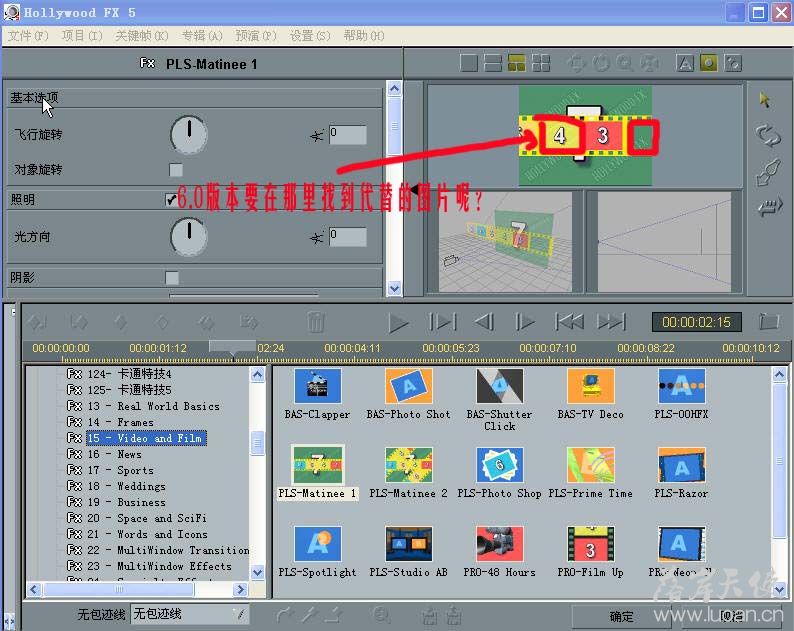The width and height of the screenshot is (794, 631).
Task: Open 预演(P) menu
Action: pos(256,35)
